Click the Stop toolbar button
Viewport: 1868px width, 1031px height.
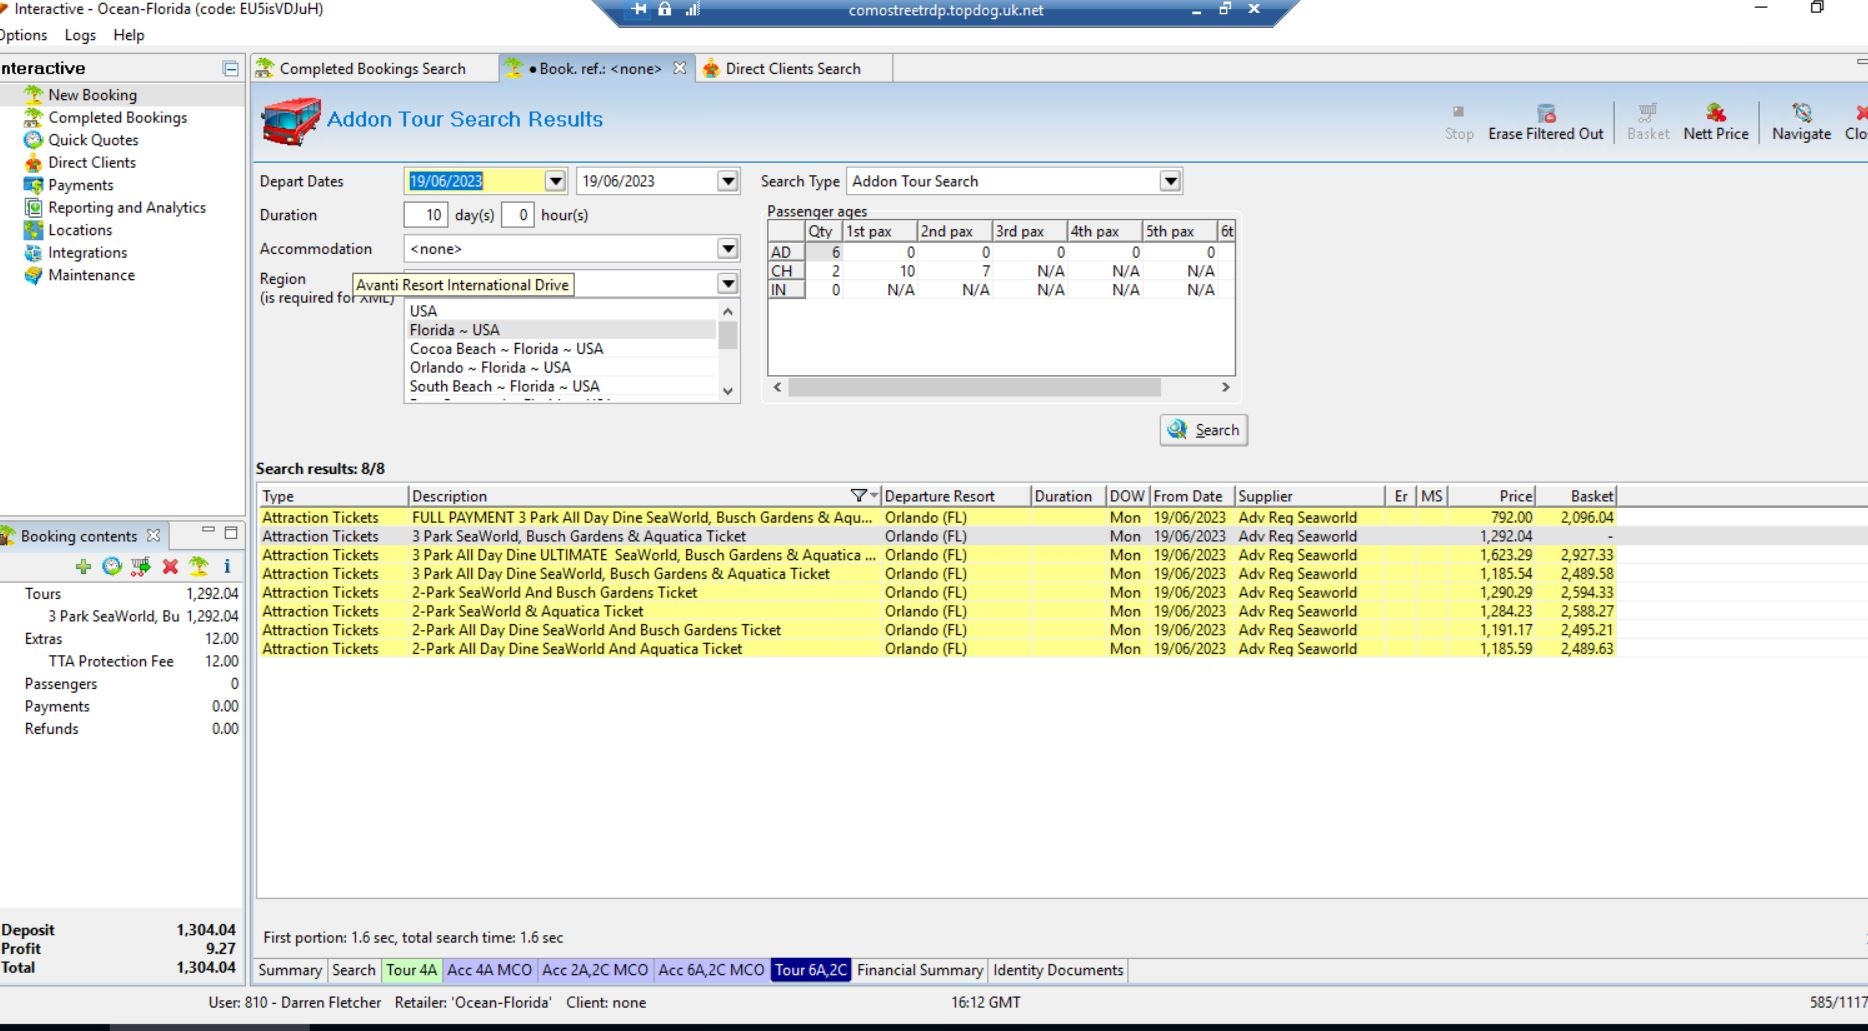pos(1459,122)
